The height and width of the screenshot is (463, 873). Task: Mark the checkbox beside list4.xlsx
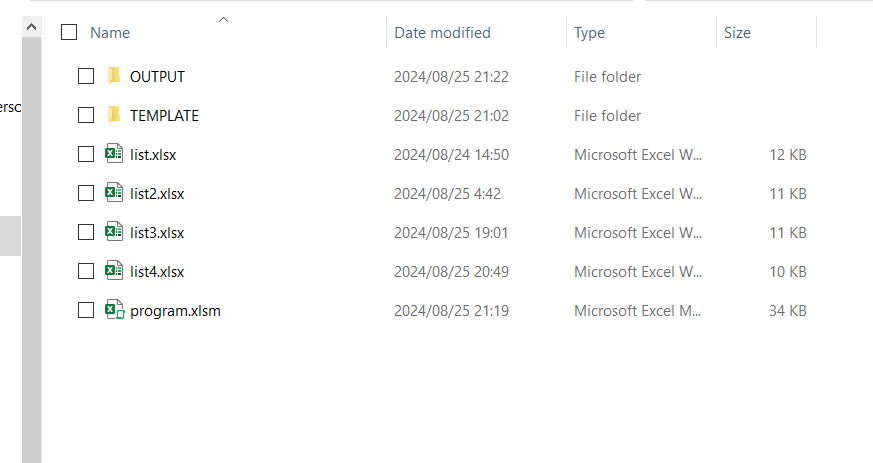coord(86,271)
